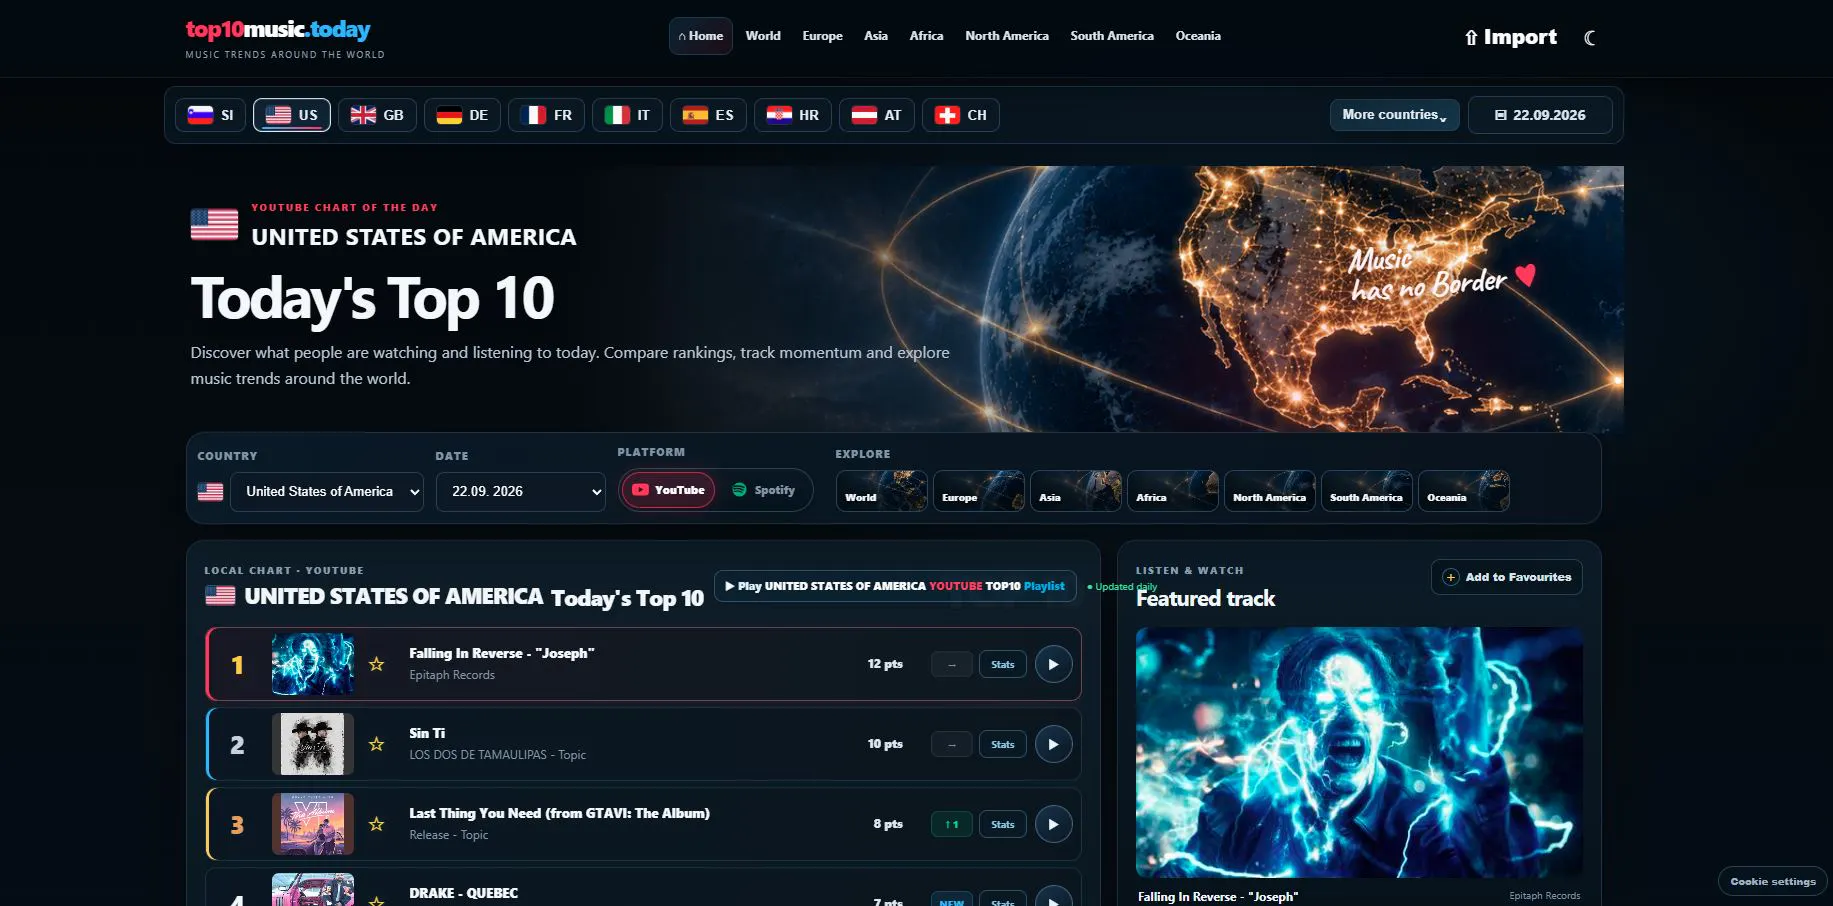This screenshot has width=1833, height=906.
Task: Select the DE Germany flag chip
Action: [462, 115]
